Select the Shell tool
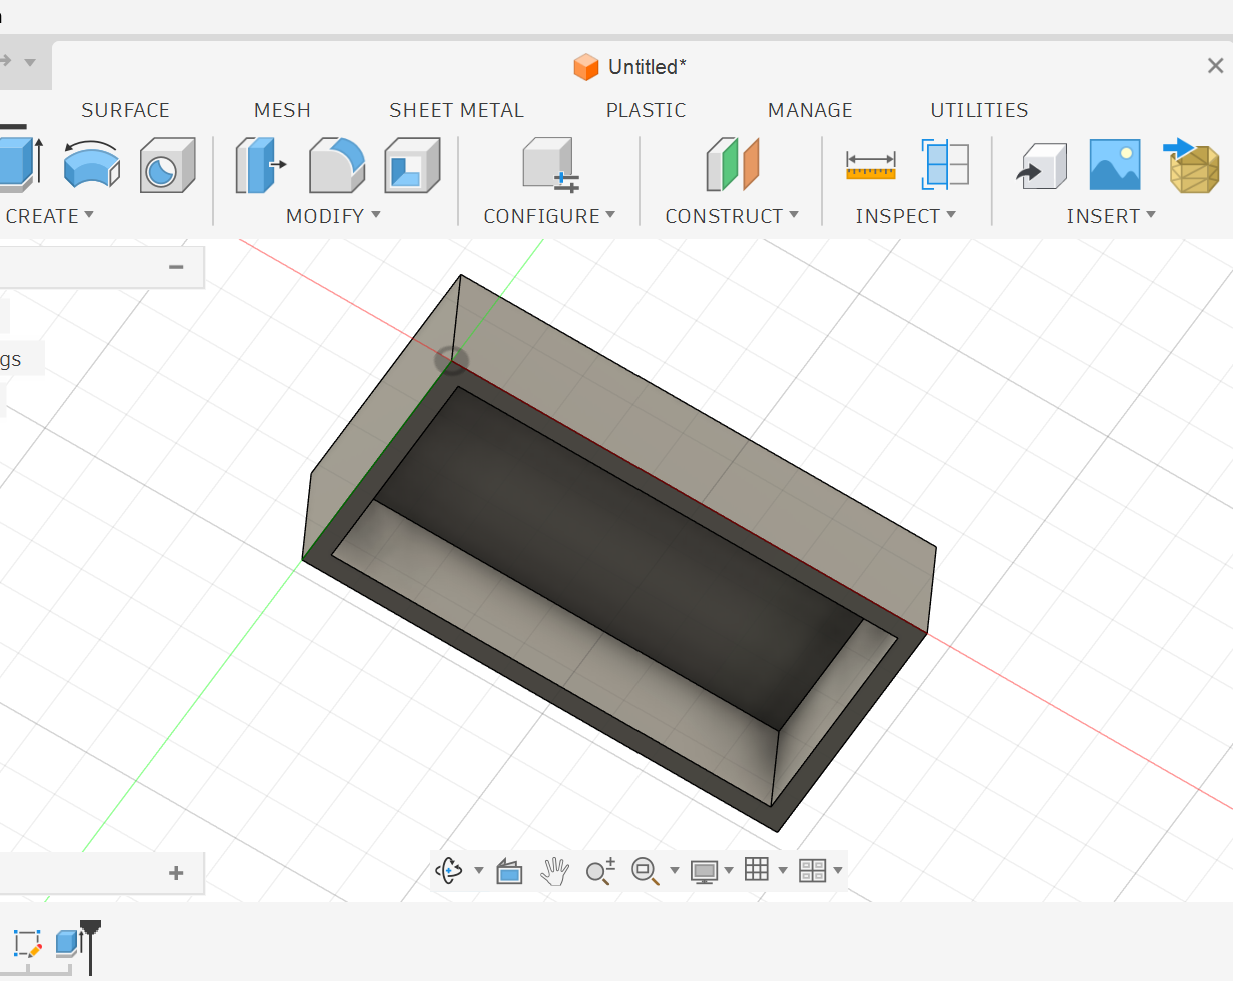This screenshot has width=1233, height=981. point(412,165)
